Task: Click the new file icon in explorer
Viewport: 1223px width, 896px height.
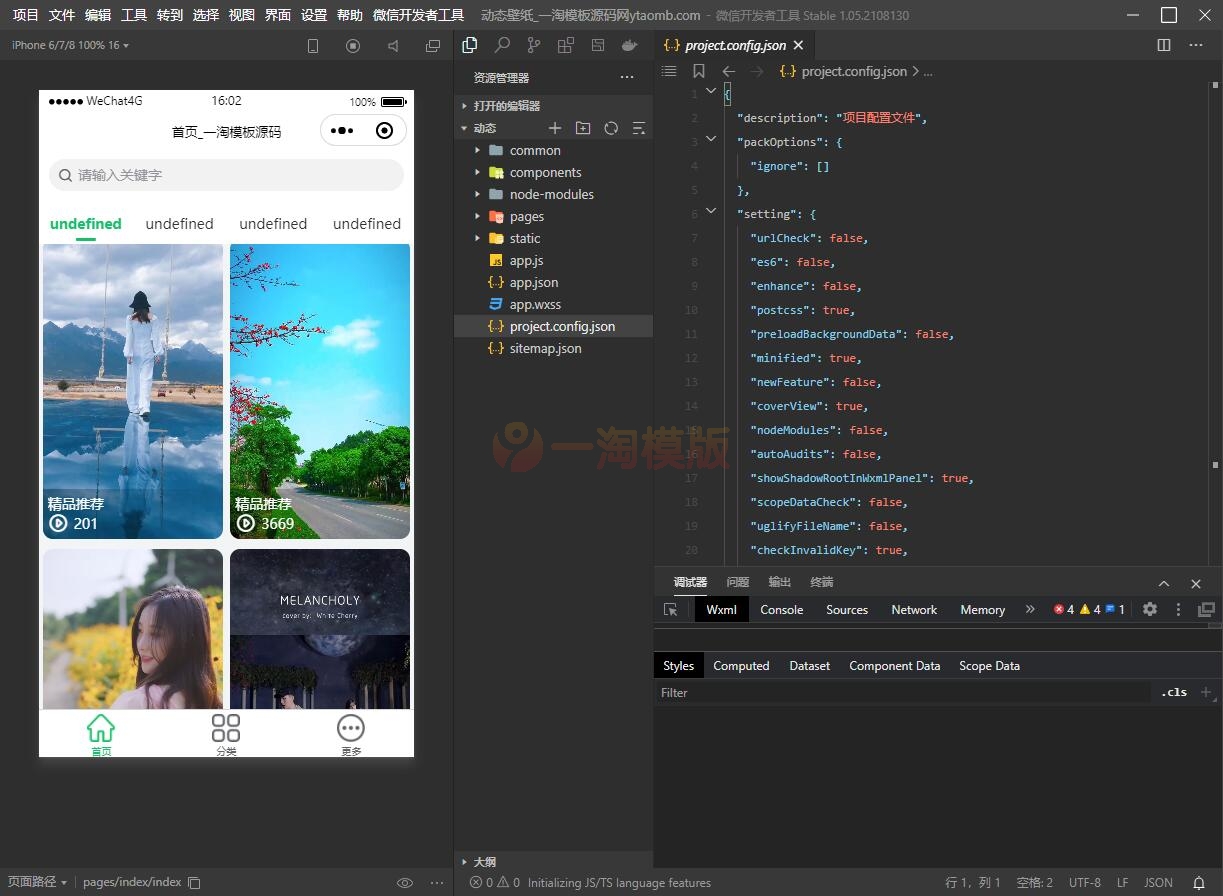Action: point(555,128)
